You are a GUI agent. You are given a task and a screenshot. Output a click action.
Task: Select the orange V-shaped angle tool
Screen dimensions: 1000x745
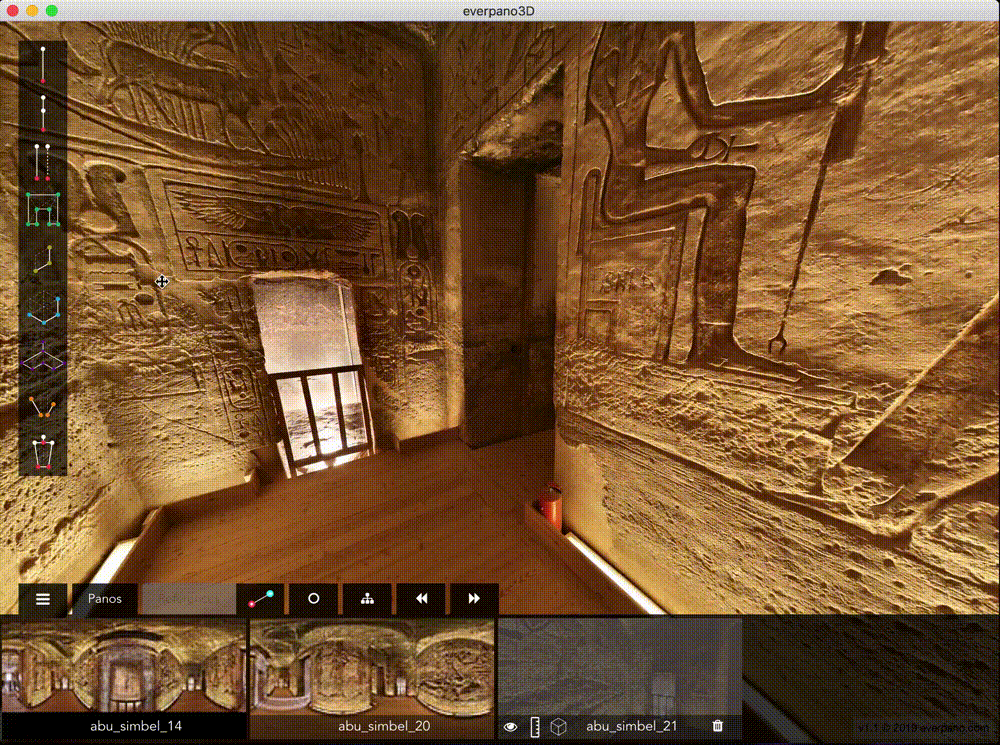tap(43, 406)
